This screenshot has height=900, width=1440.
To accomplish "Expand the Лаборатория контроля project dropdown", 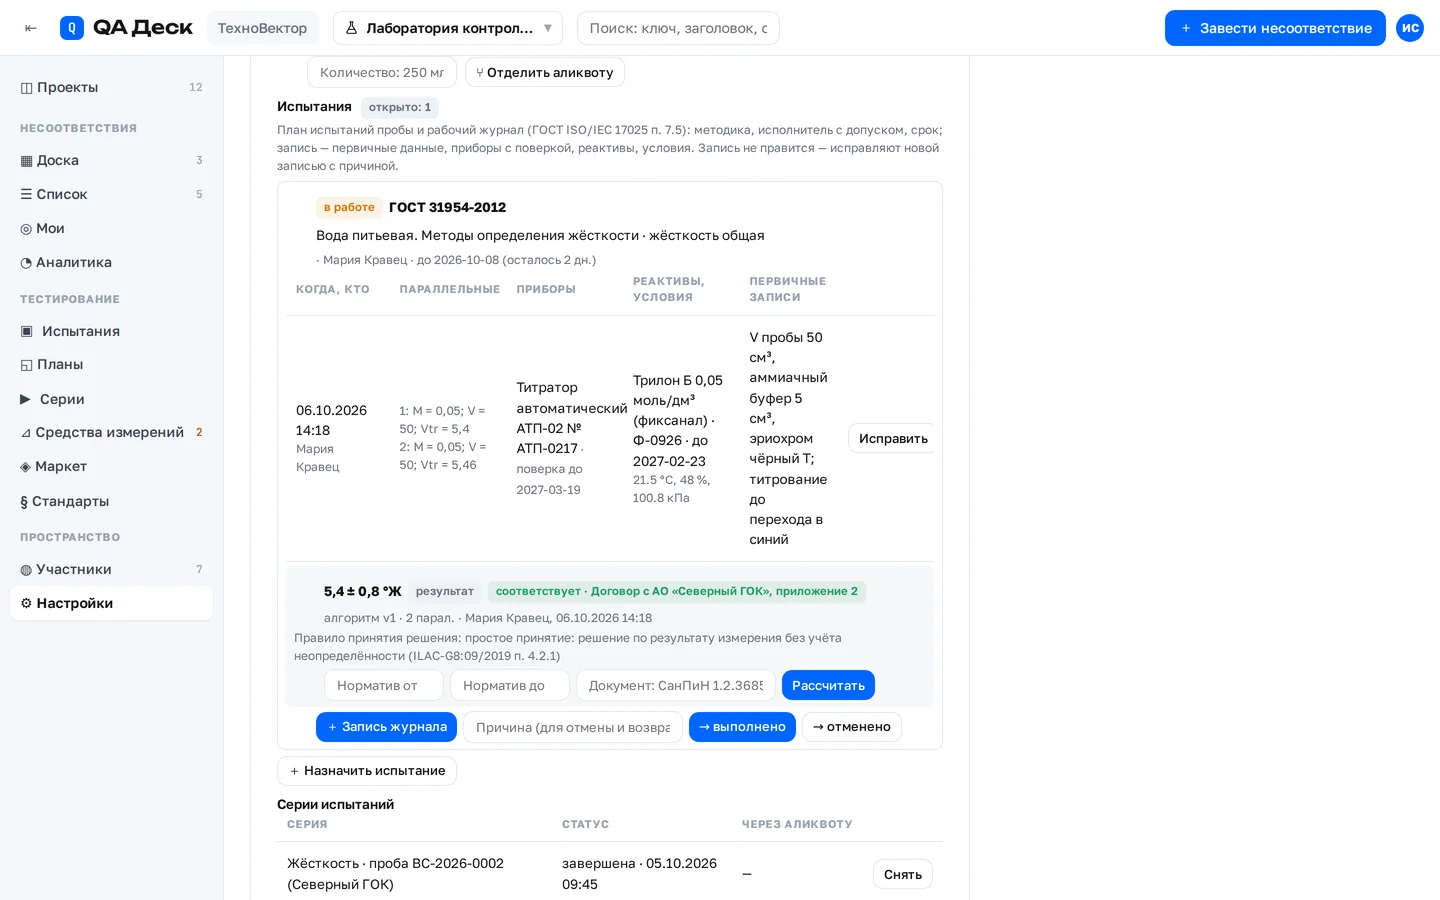I will pyautogui.click(x=448, y=28).
